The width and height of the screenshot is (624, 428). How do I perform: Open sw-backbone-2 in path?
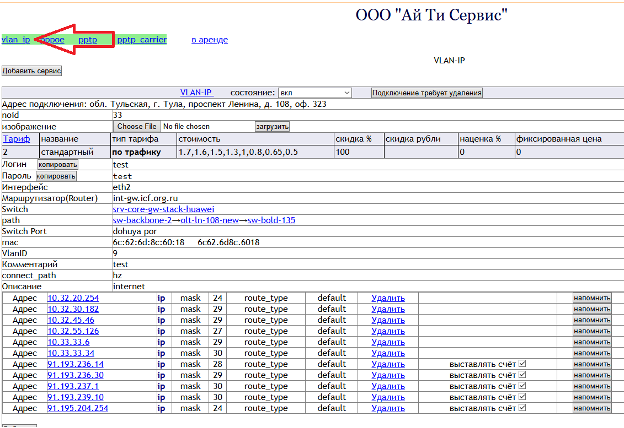pyautogui.click(x=142, y=220)
